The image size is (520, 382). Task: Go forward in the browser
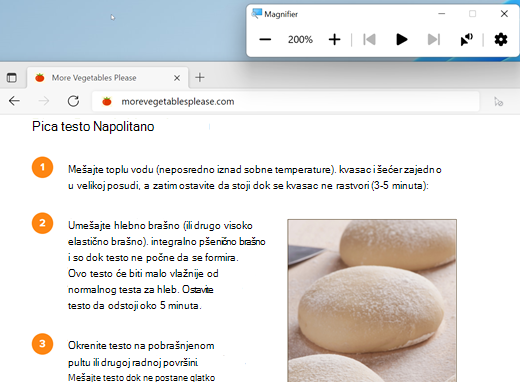coord(44,101)
